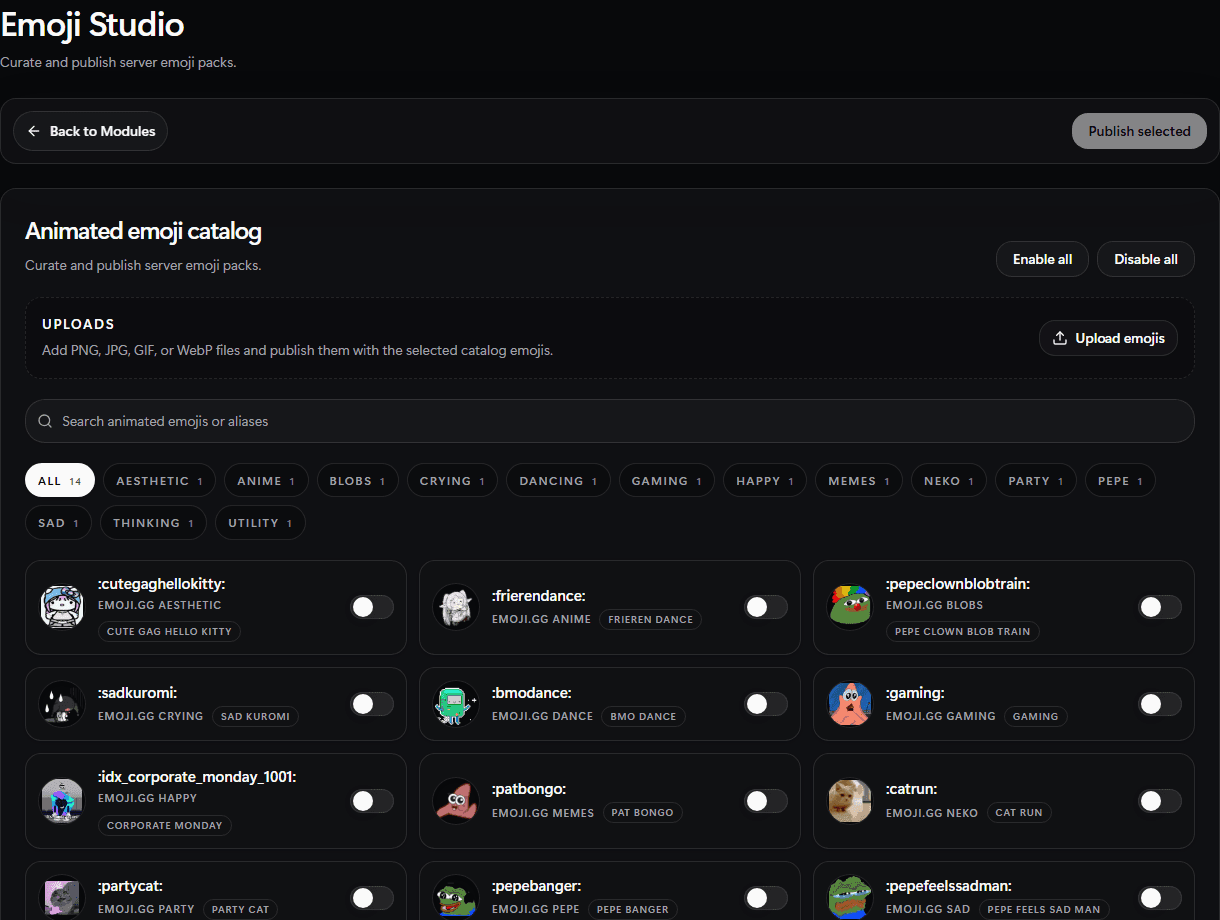Click the Publish selected button

click(x=1139, y=131)
